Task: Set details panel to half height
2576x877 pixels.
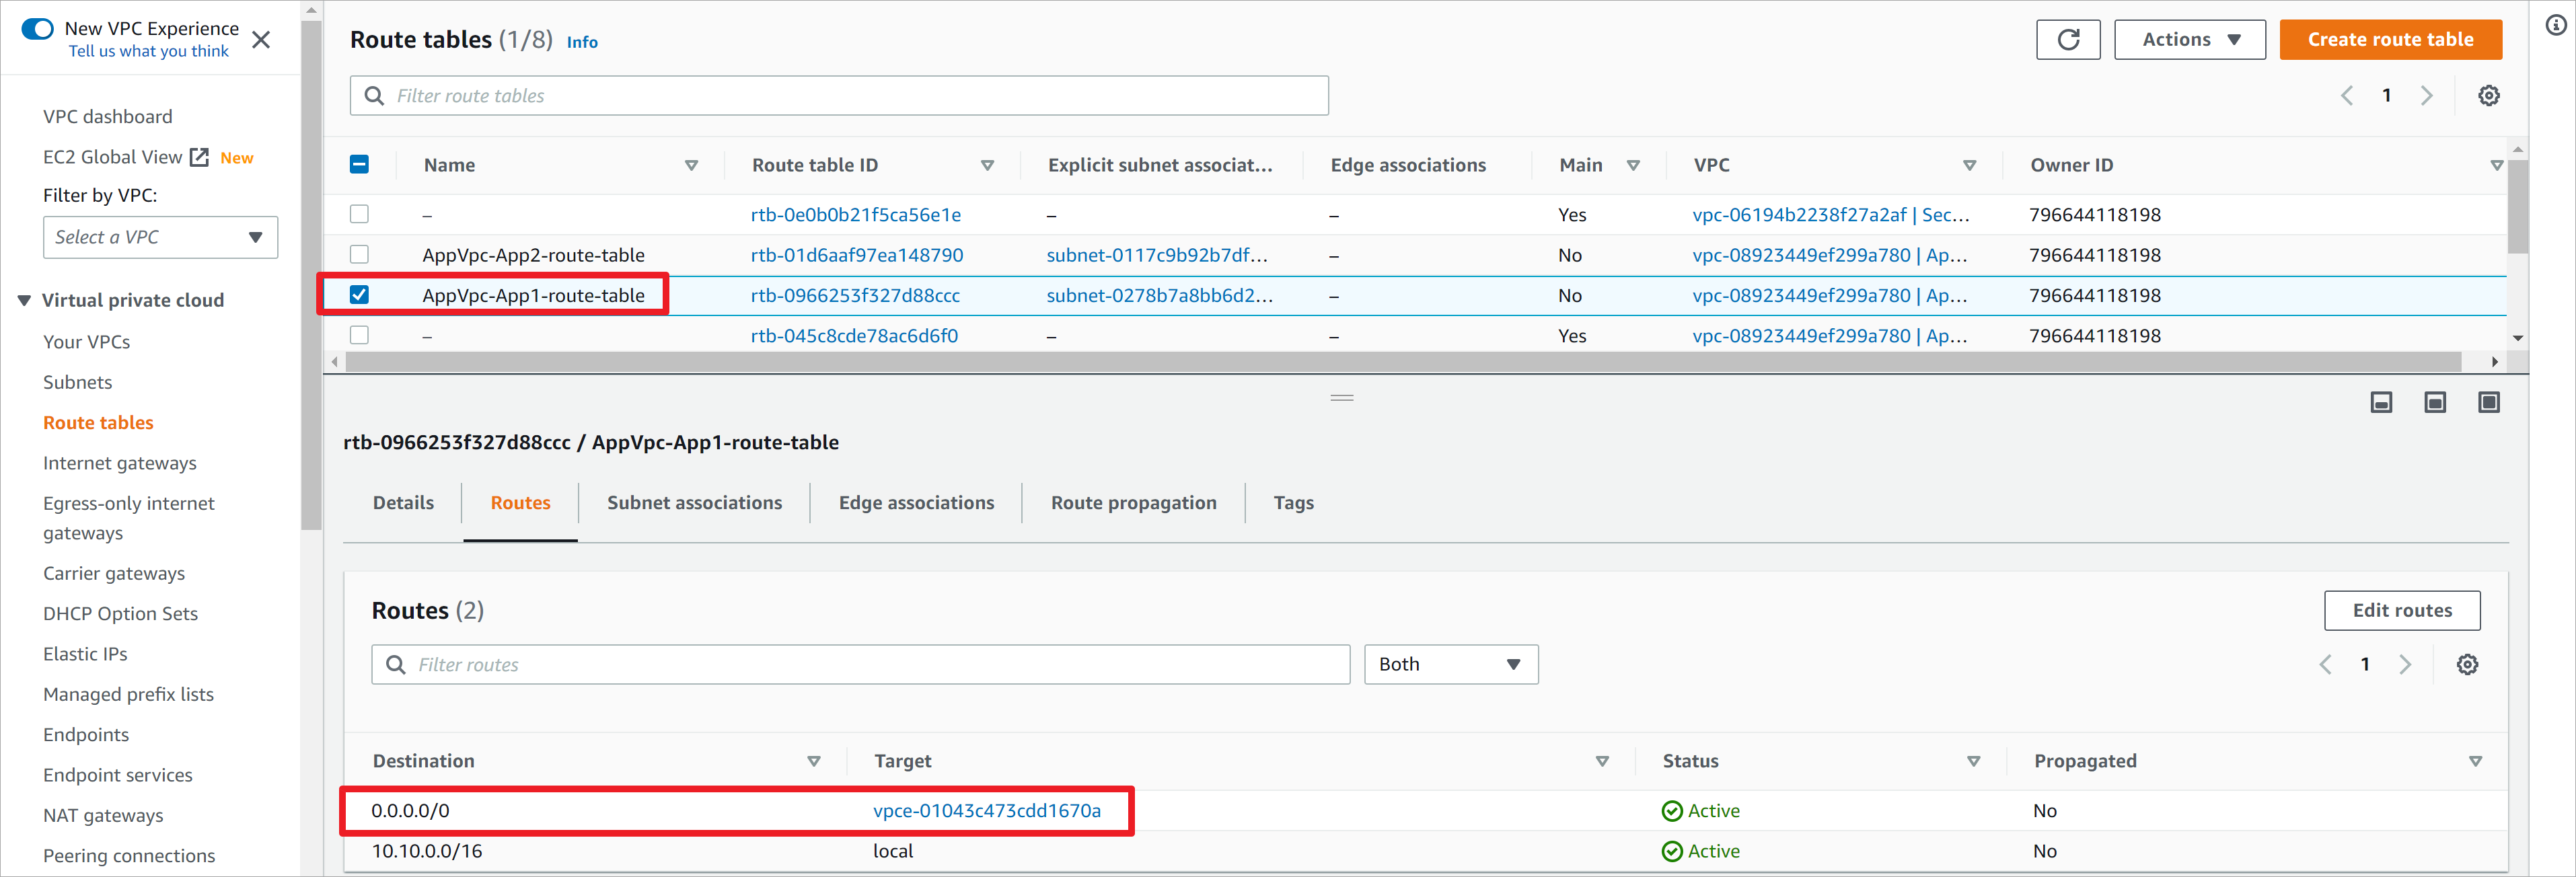Action: point(2435,402)
